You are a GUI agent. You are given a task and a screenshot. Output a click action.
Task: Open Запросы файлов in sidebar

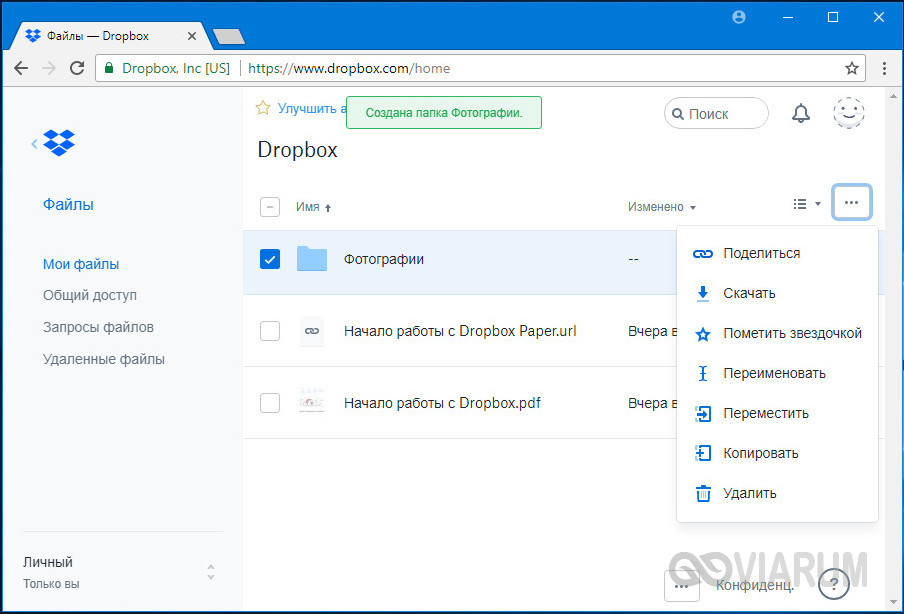pyautogui.click(x=98, y=327)
